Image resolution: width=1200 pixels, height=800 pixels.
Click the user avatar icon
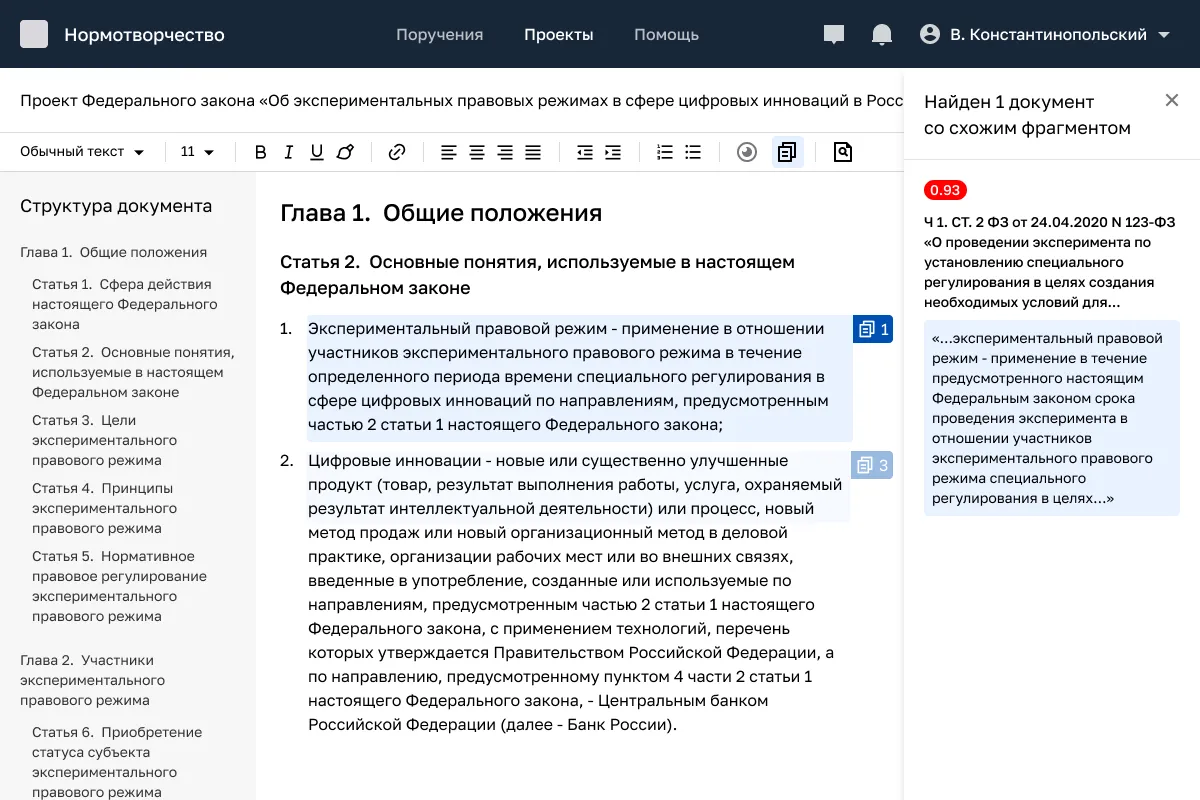(930, 34)
